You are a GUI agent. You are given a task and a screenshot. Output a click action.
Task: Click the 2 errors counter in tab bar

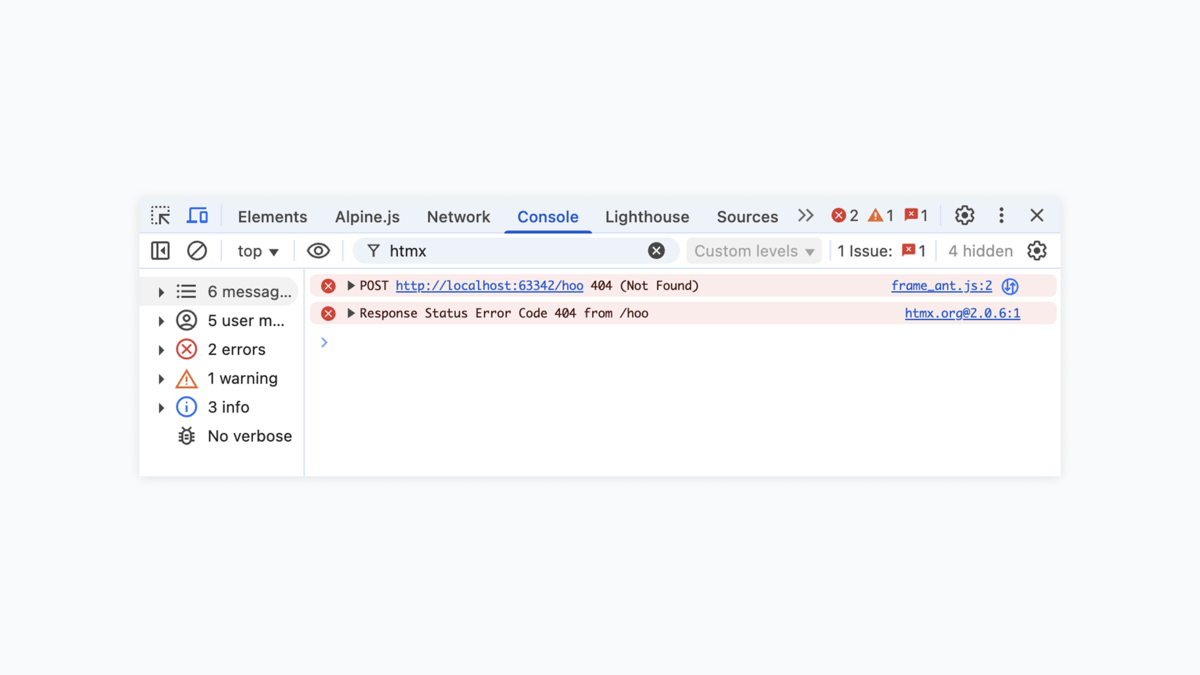(845, 216)
